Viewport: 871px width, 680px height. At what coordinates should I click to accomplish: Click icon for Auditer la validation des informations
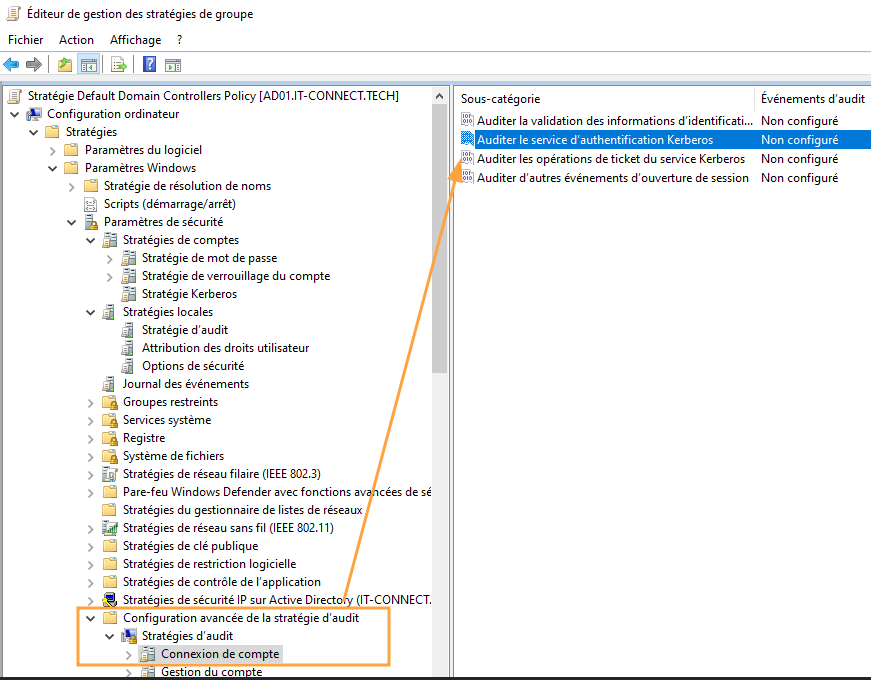coord(467,120)
